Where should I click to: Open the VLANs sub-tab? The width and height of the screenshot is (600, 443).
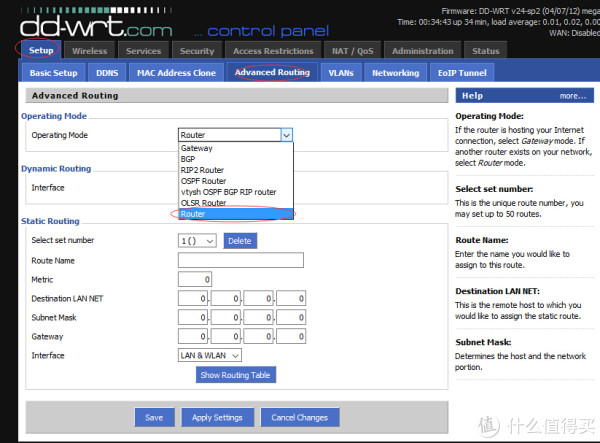tap(341, 73)
